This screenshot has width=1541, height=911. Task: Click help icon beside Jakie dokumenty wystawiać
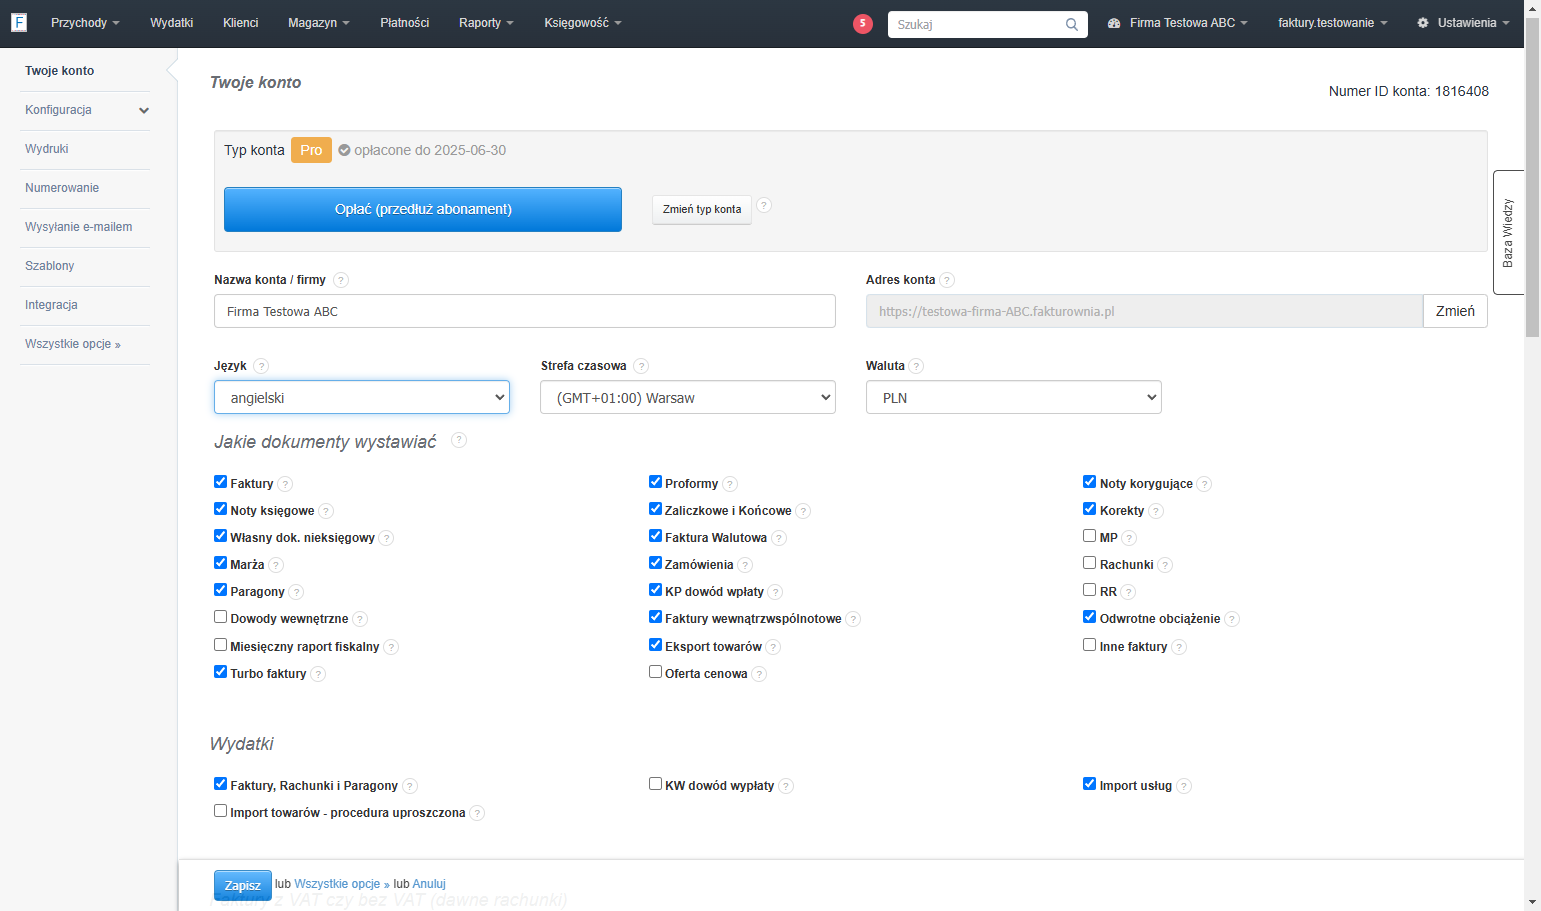pos(459,440)
